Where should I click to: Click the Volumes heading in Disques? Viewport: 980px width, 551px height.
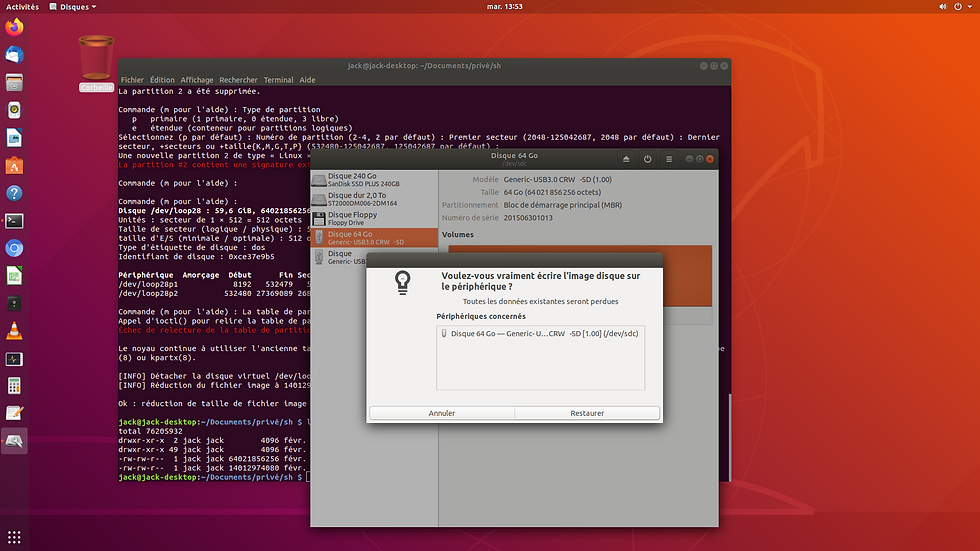click(458, 235)
